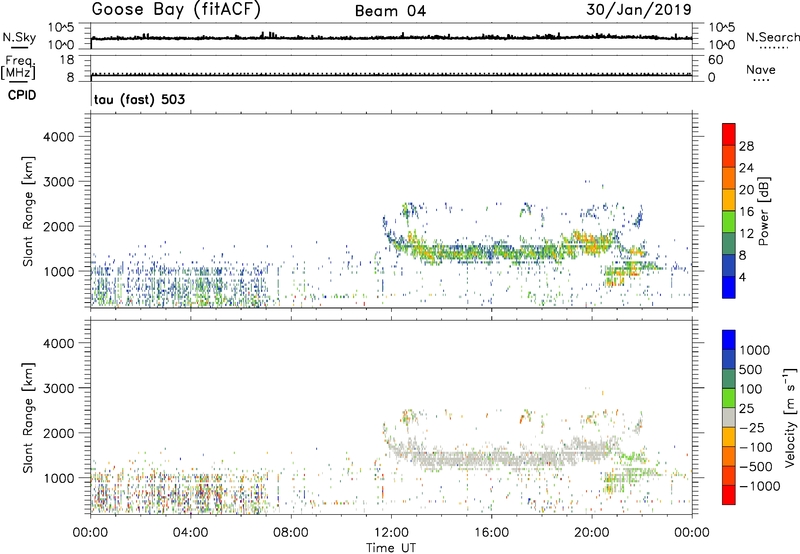Click the 'N.Sky' legend label
The width and height of the screenshot is (800, 554).
(x=19, y=37)
